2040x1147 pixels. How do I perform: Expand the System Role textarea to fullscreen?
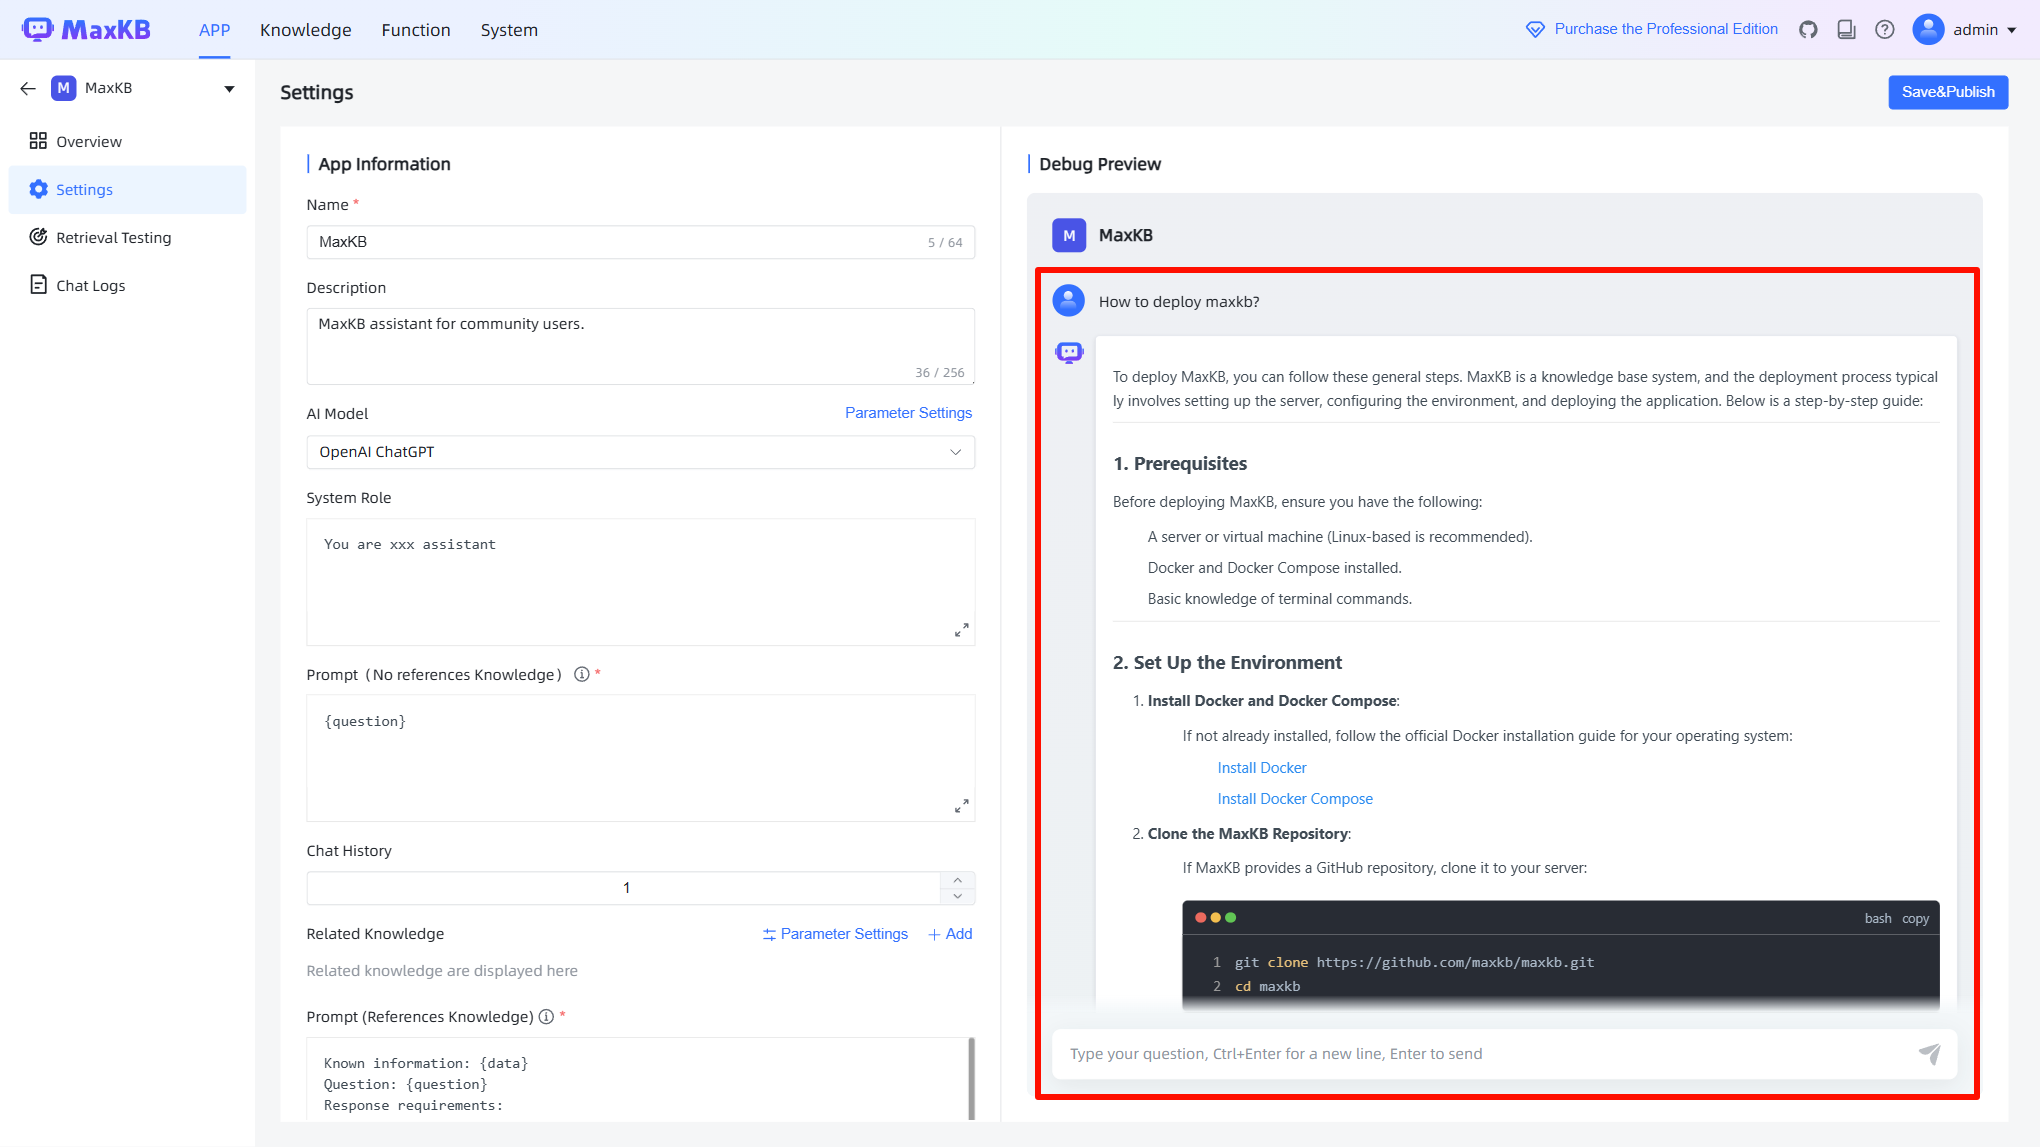[961, 630]
